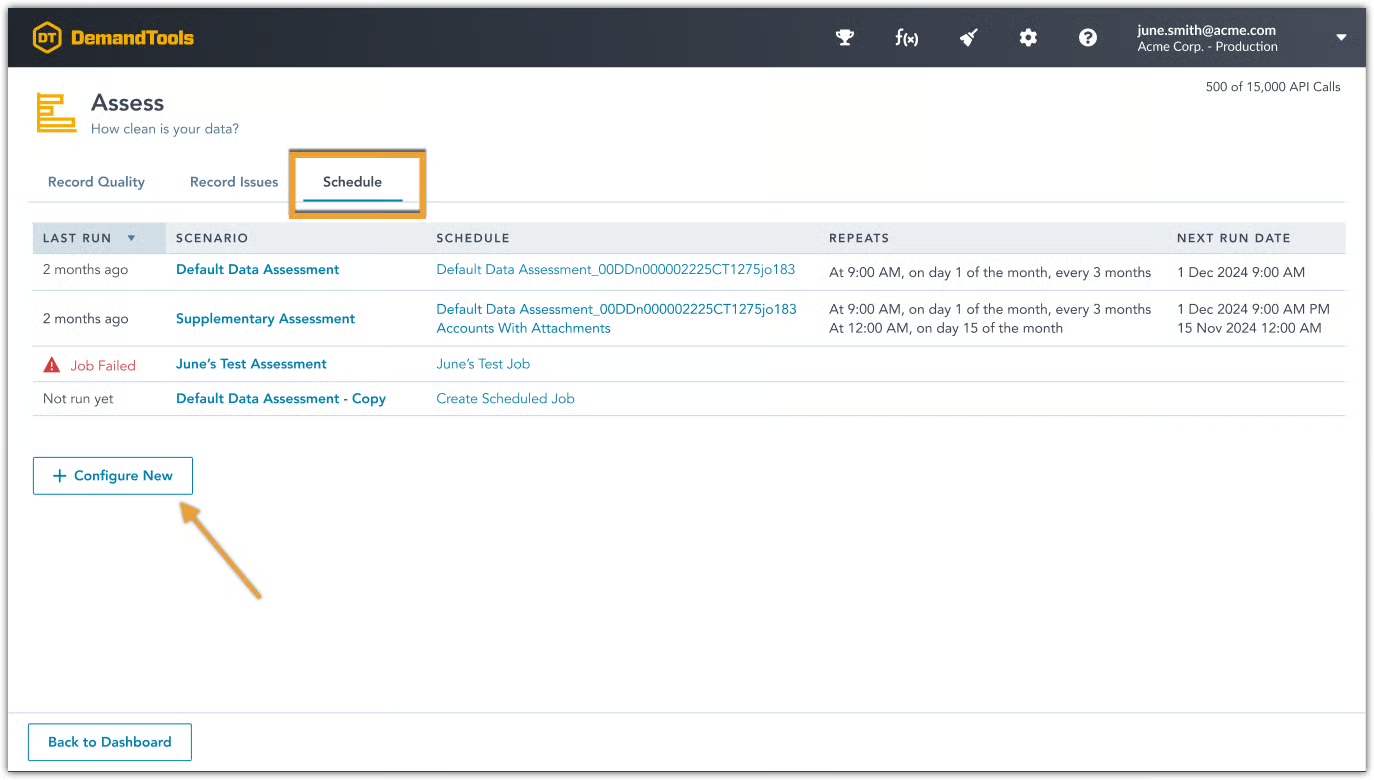
Task: Click the Create Scheduled Job link
Action: (505, 399)
